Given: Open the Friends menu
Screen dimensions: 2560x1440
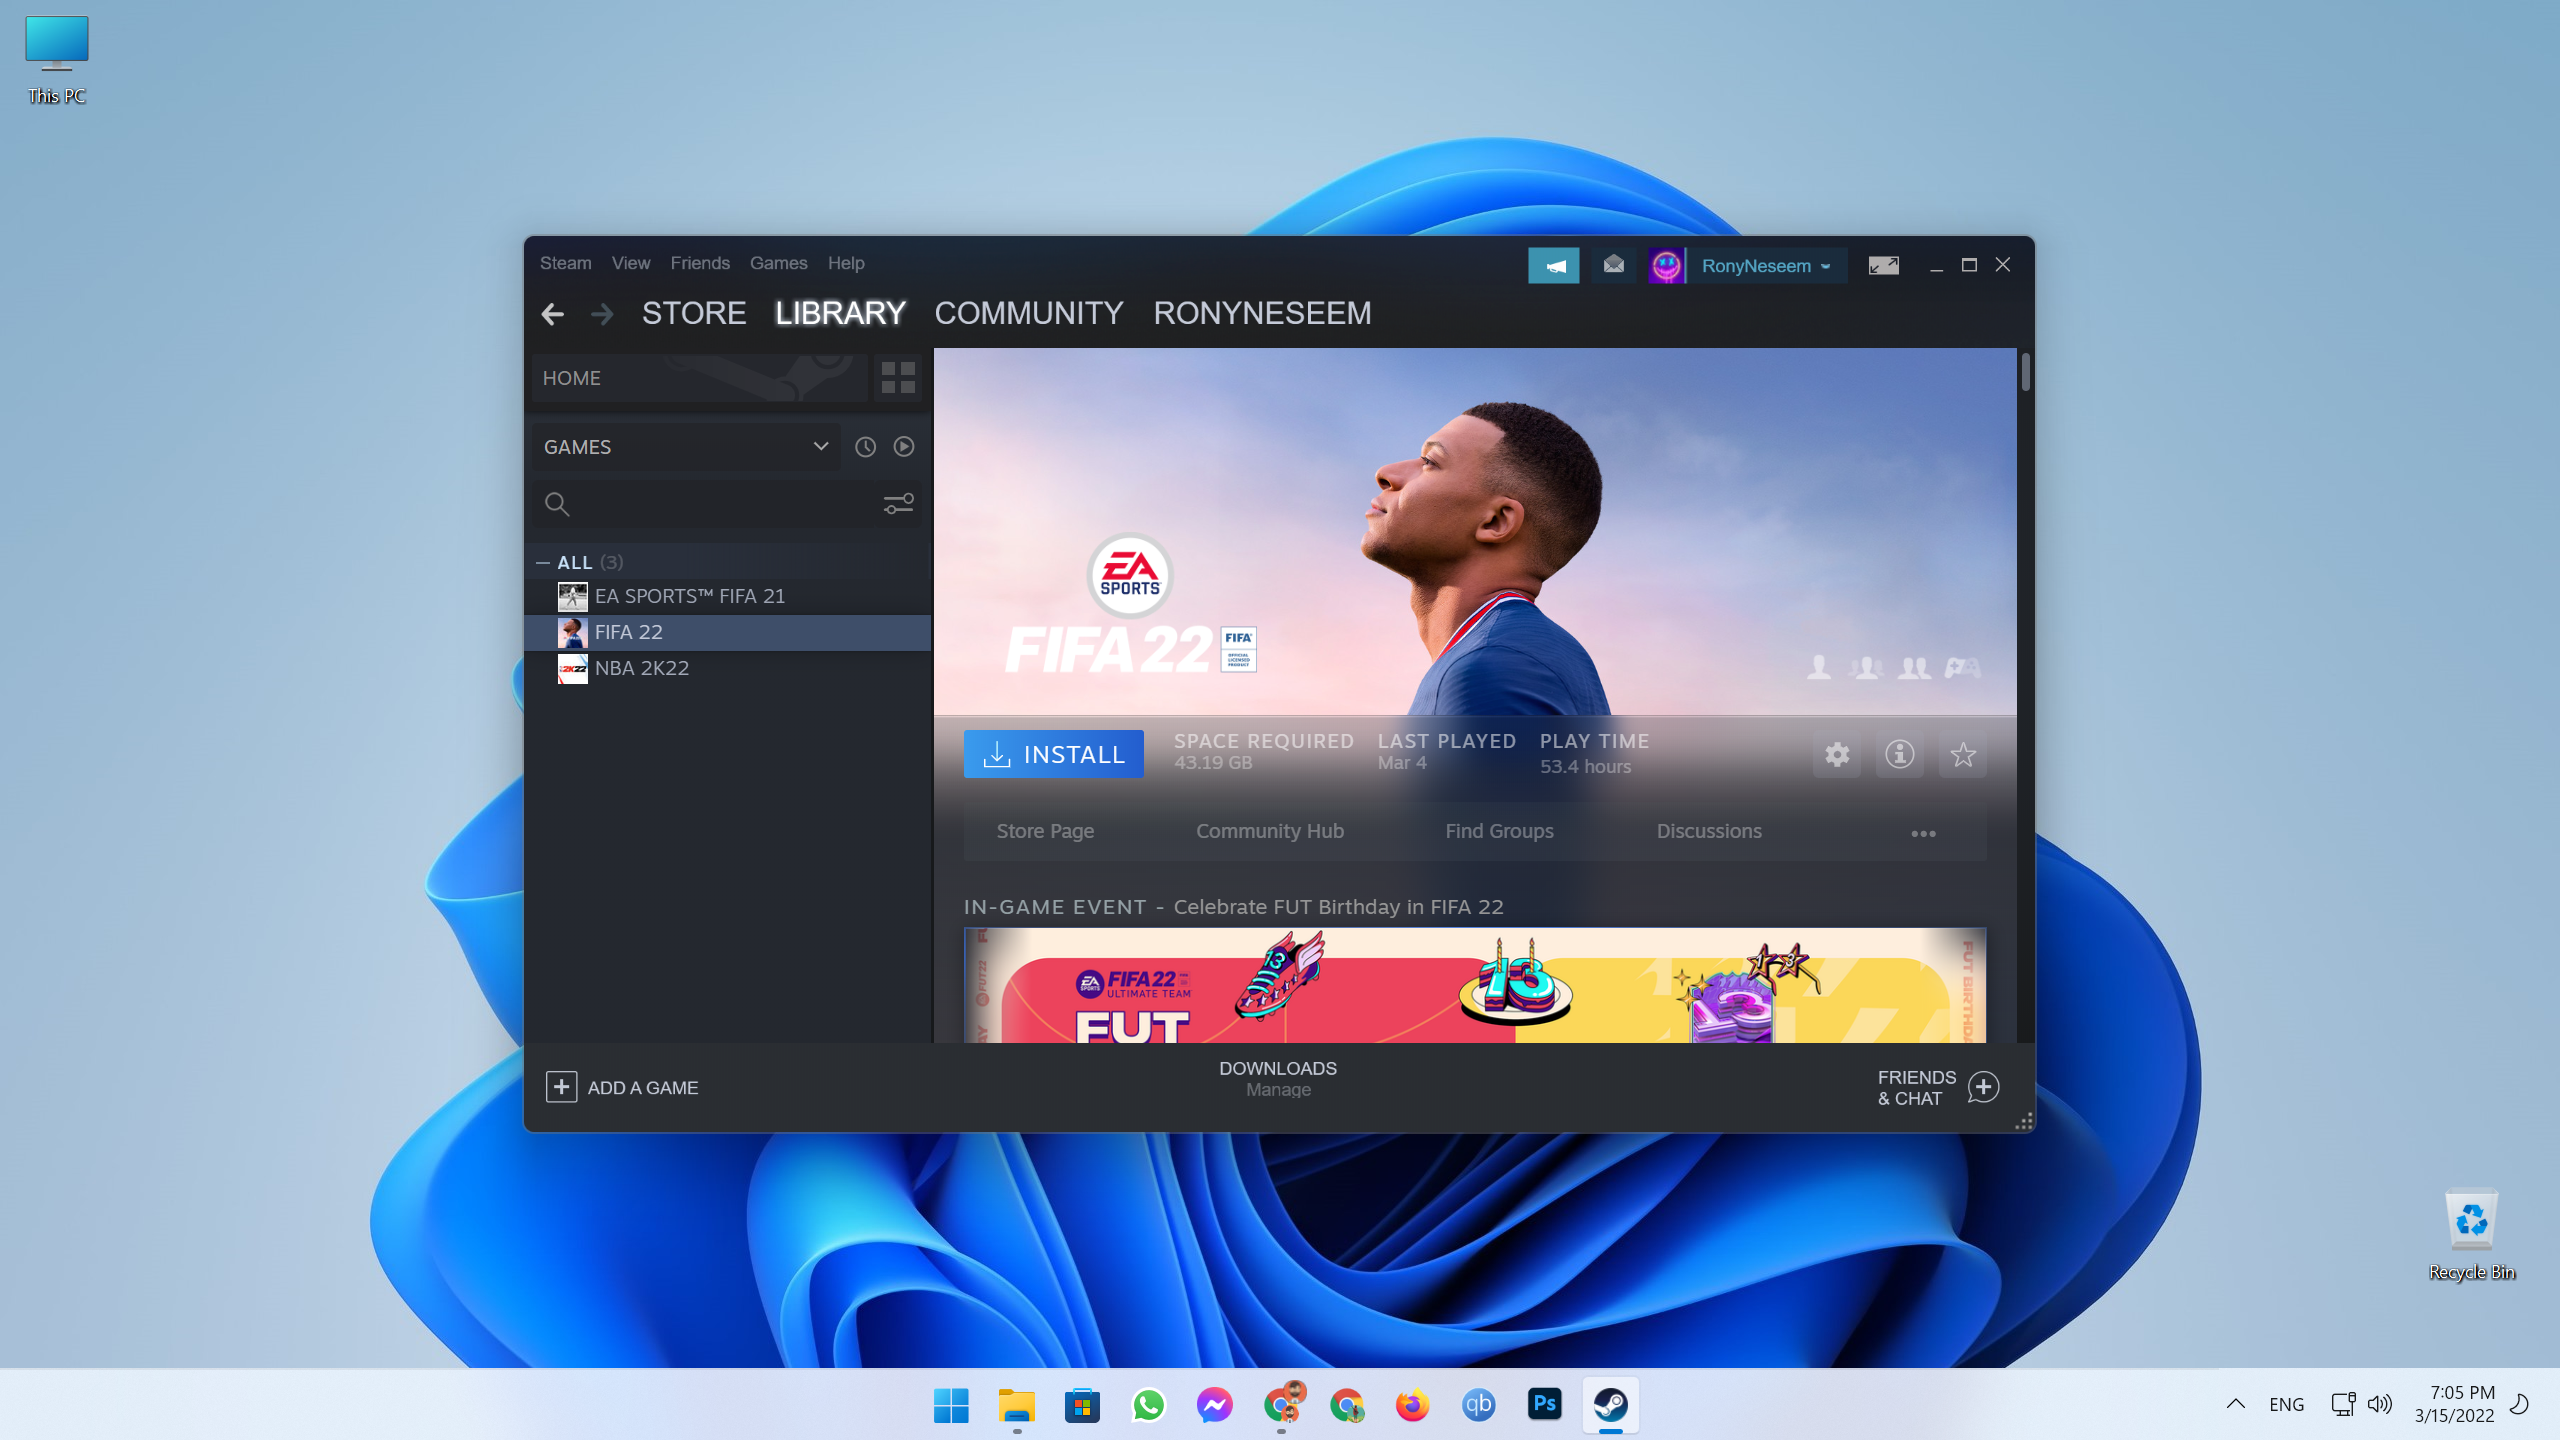Looking at the screenshot, I should tap(700, 263).
